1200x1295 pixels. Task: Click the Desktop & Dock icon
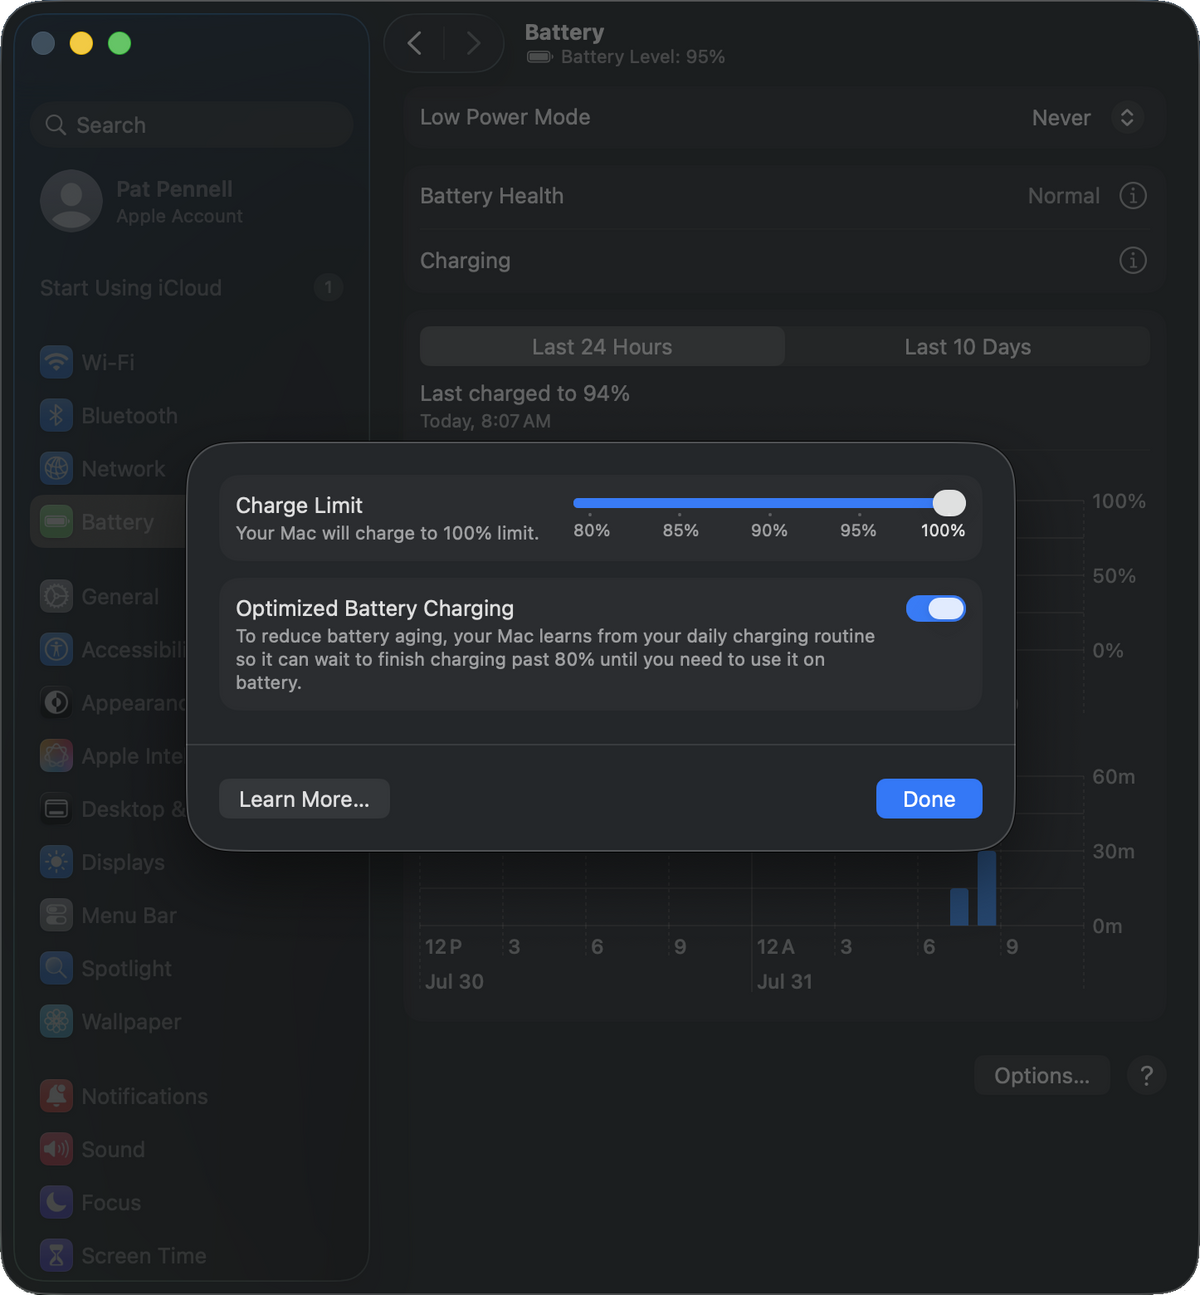pyautogui.click(x=56, y=808)
